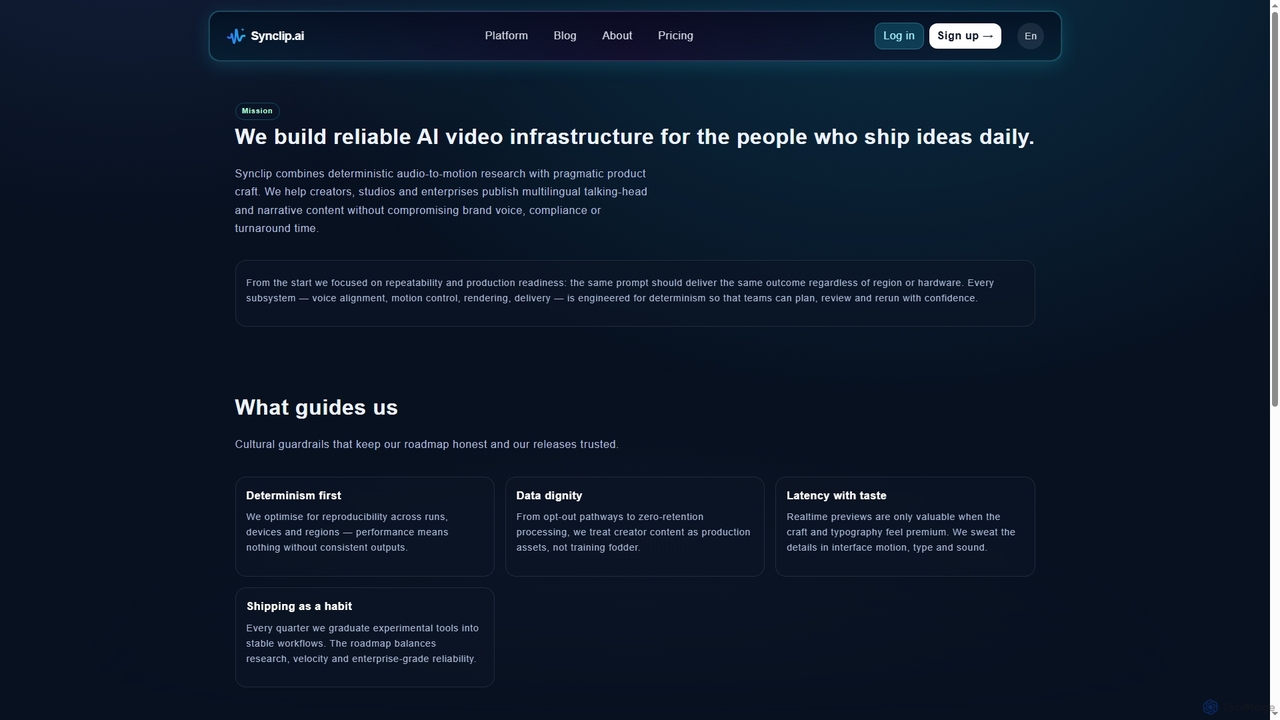Click the Sign up button
This screenshot has width=1280, height=720.
click(965, 36)
